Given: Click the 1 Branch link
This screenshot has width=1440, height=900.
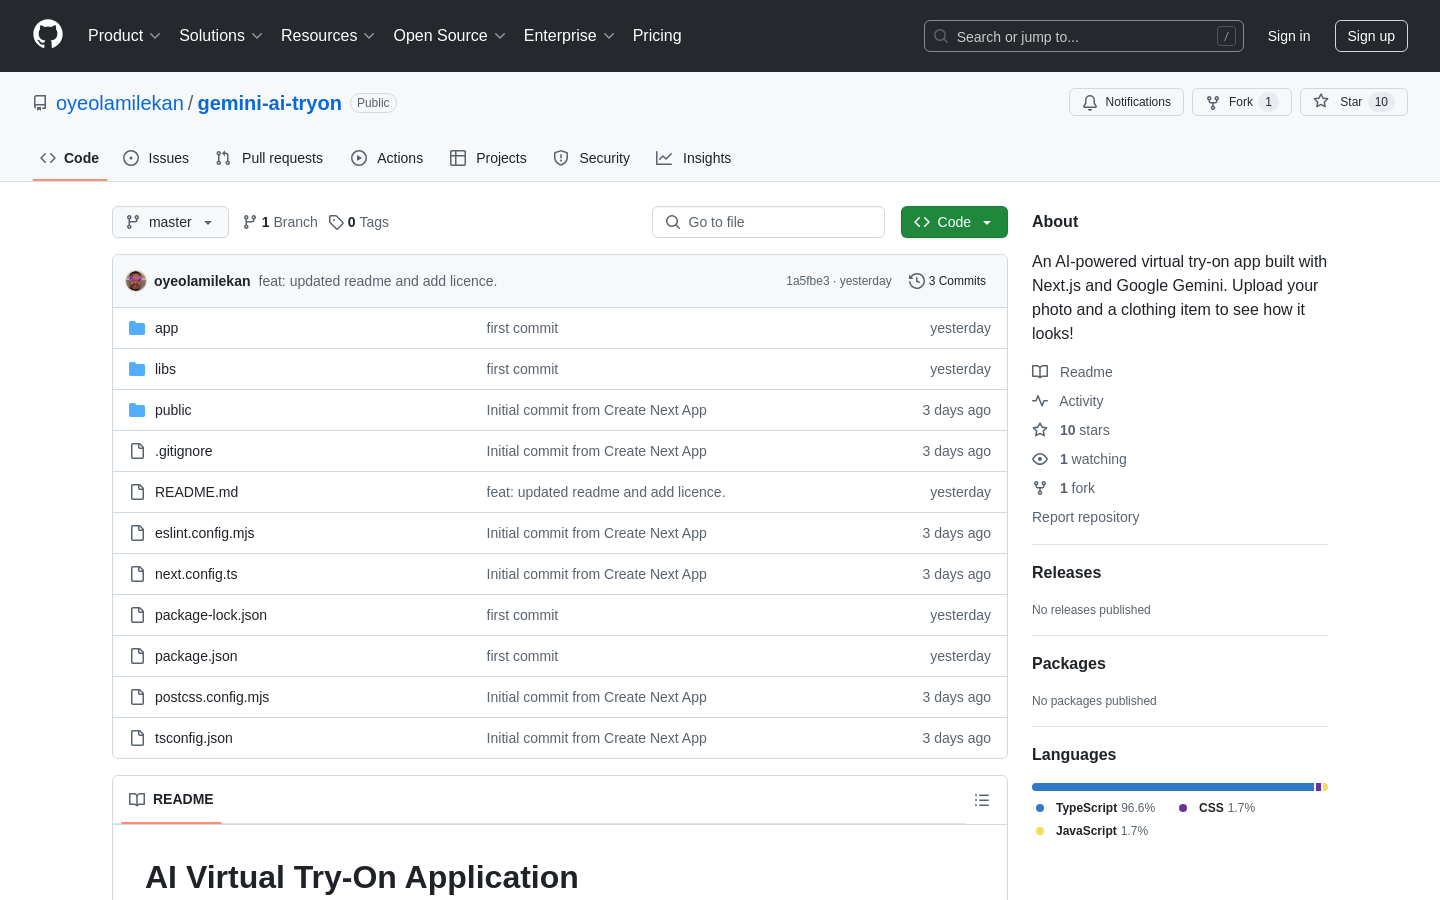Looking at the screenshot, I should pyautogui.click(x=280, y=222).
